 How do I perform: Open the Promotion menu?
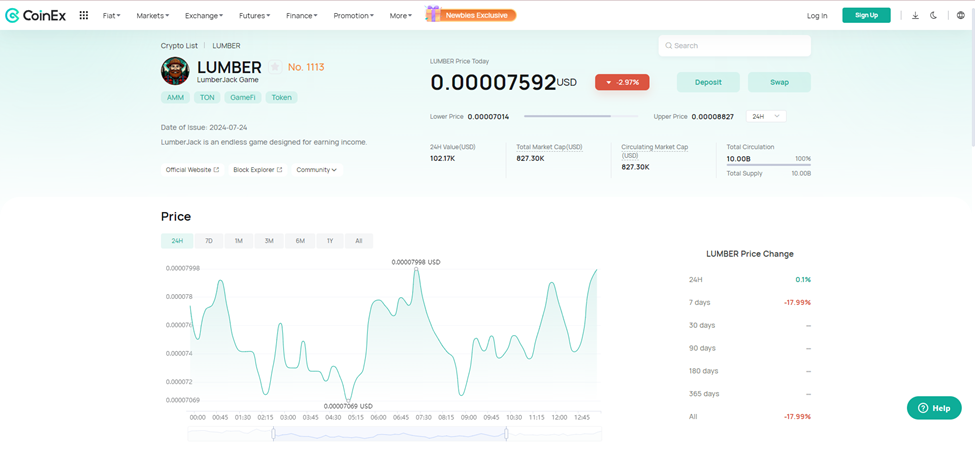(x=353, y=16)
